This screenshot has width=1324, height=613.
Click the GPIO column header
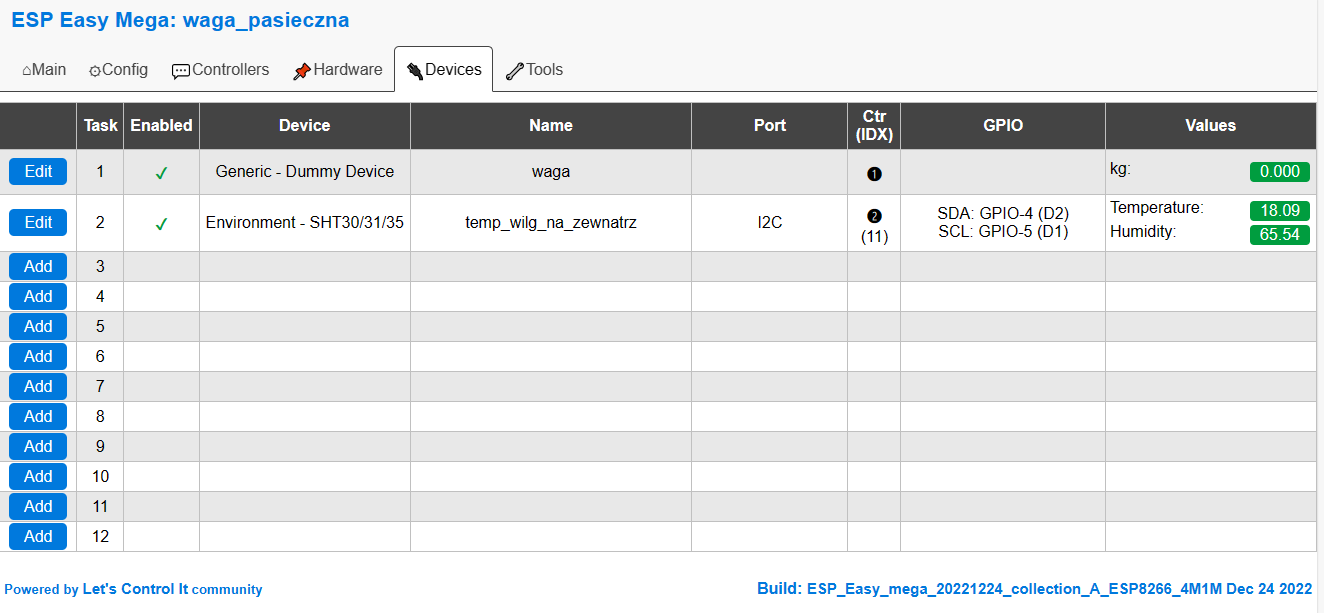(1003, 126)
